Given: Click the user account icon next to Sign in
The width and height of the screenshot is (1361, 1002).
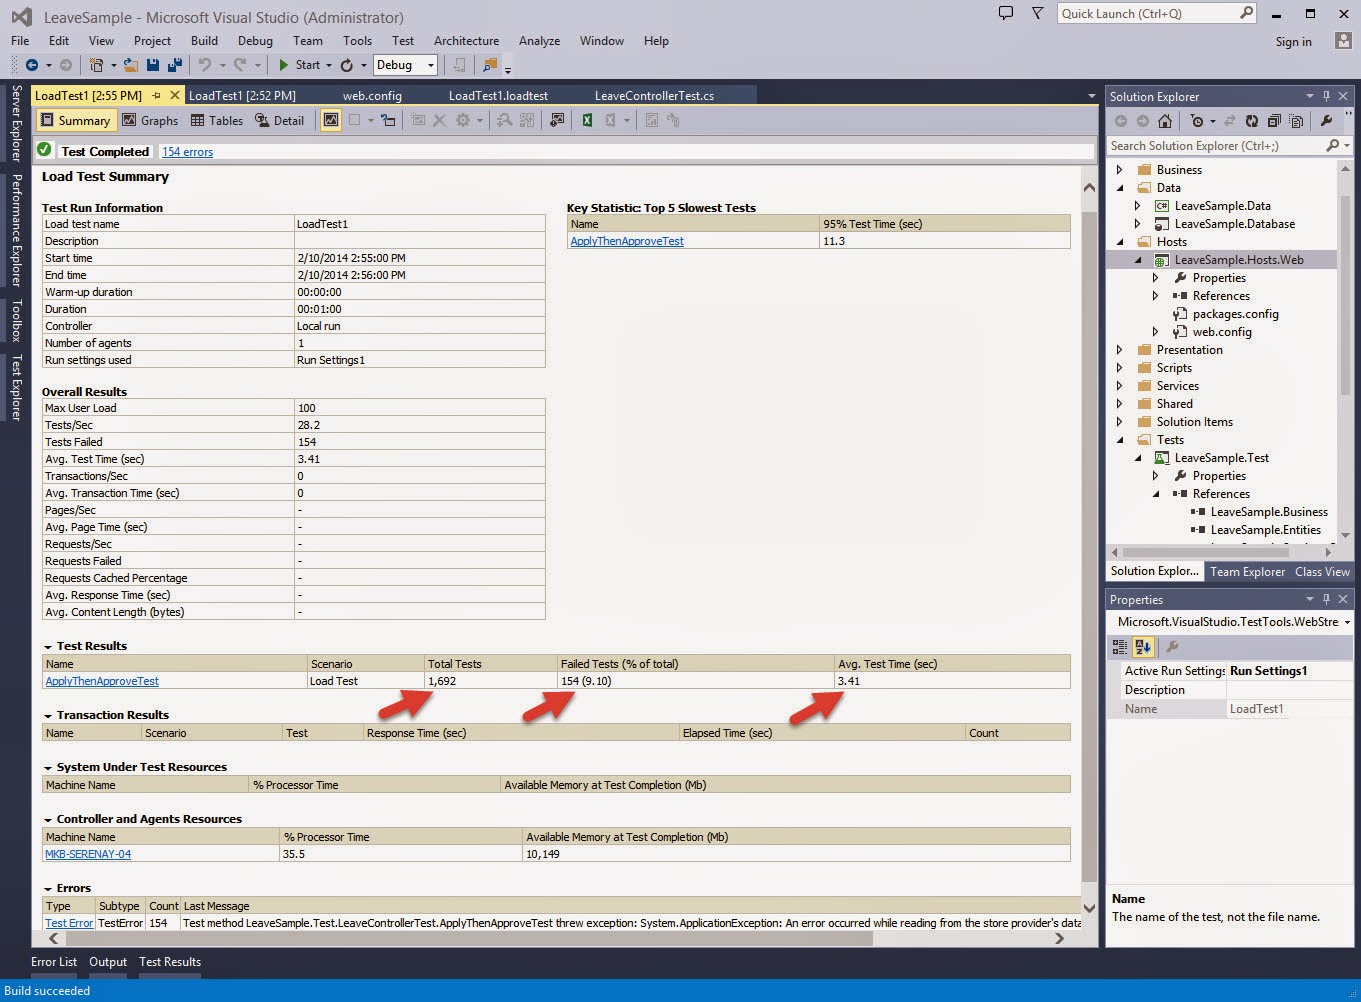Looking at the screenshot, I should (x=1343, y=41).
